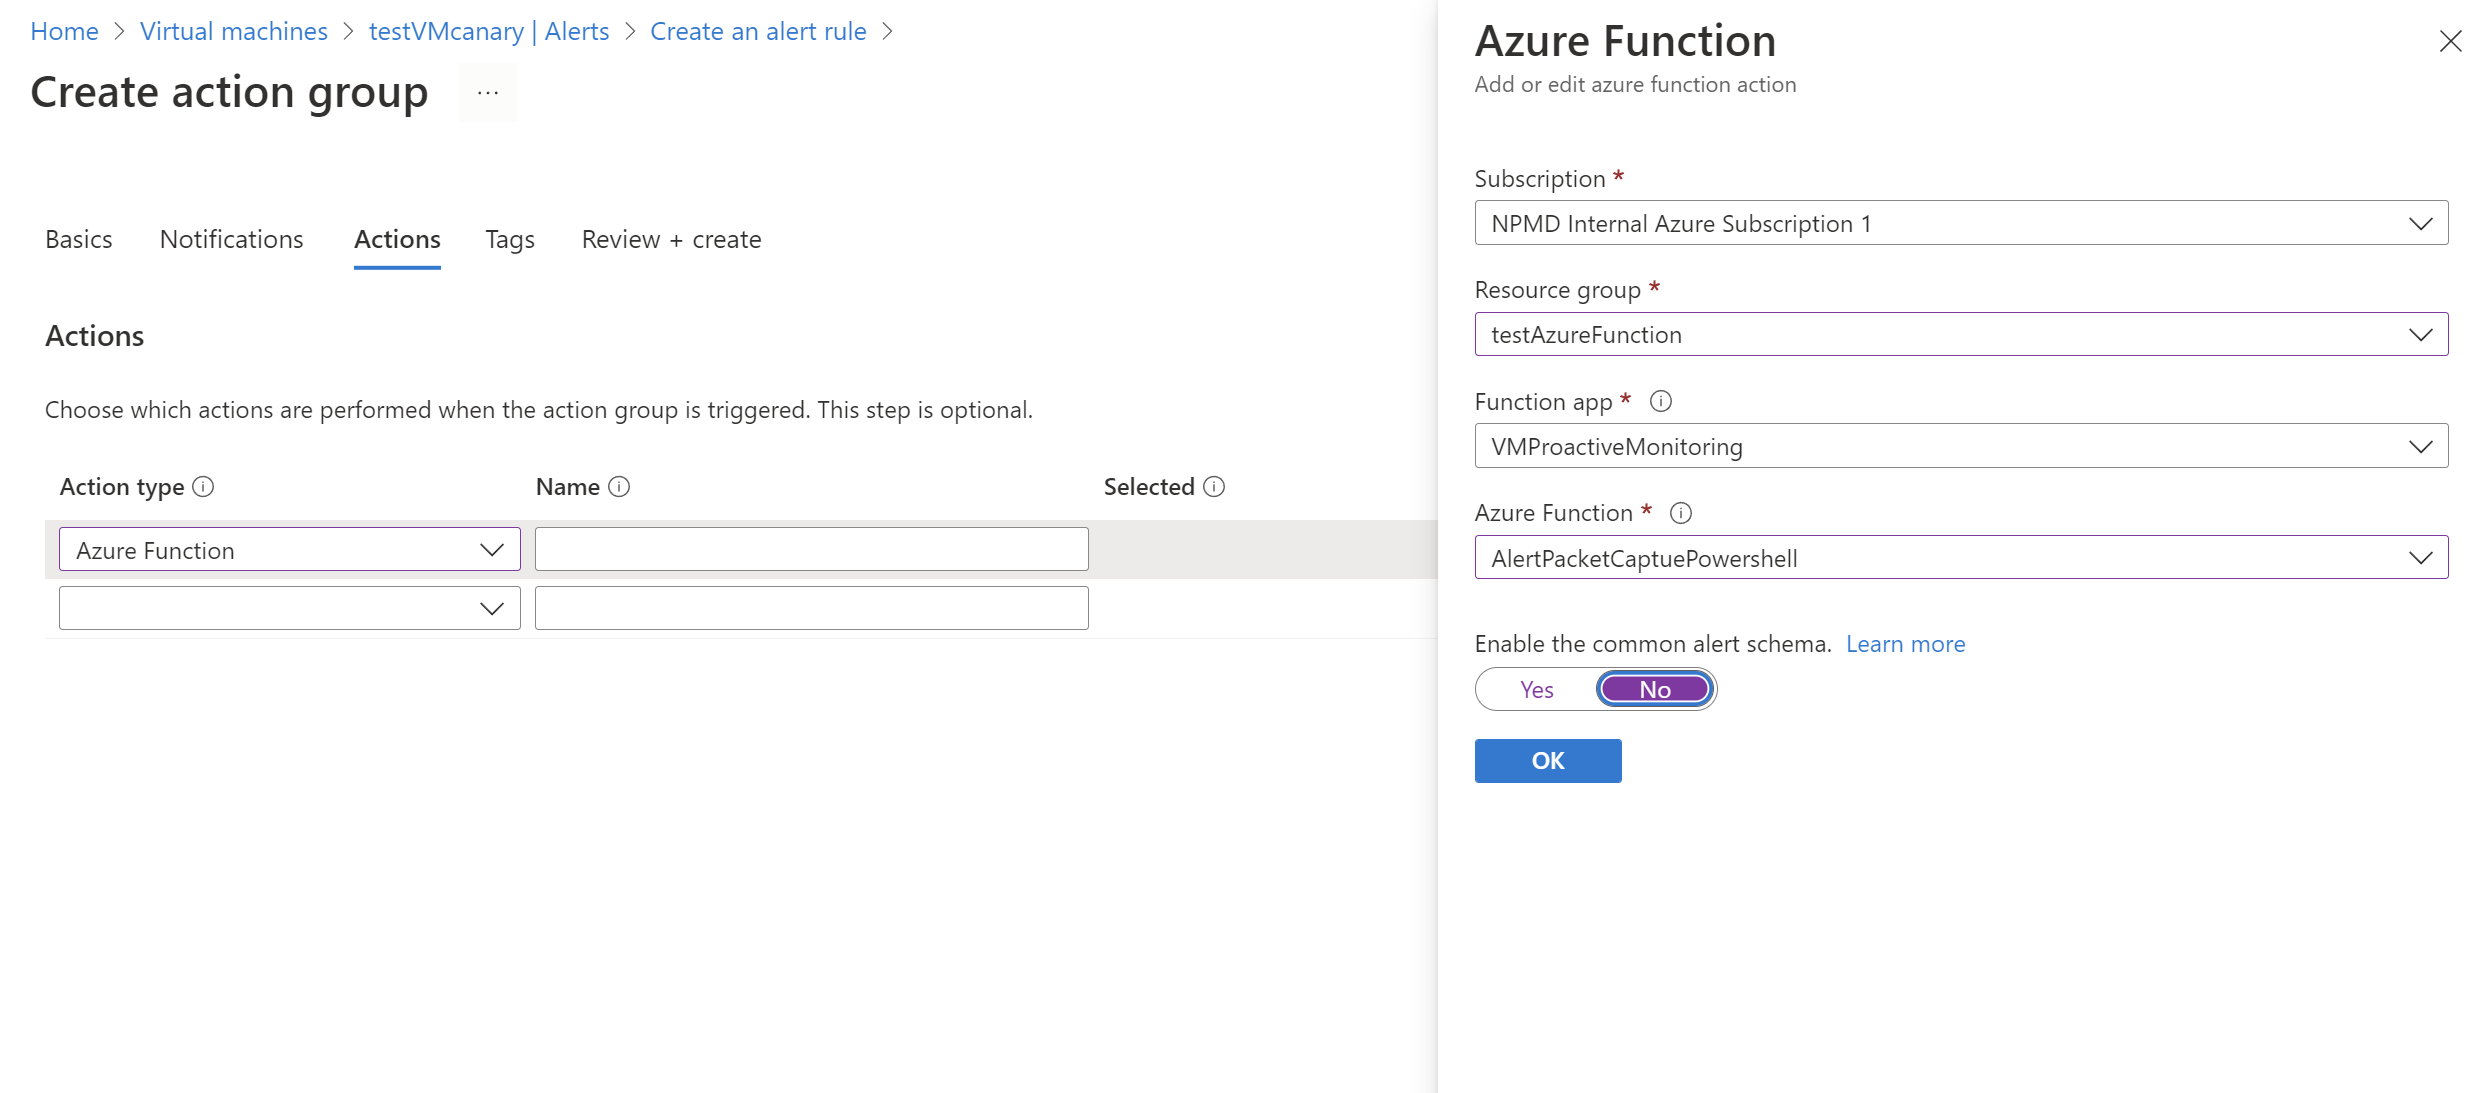2485x1093 pixels.
Task: Click Home breadcrumb navigation icon
Action: (63, 30)
